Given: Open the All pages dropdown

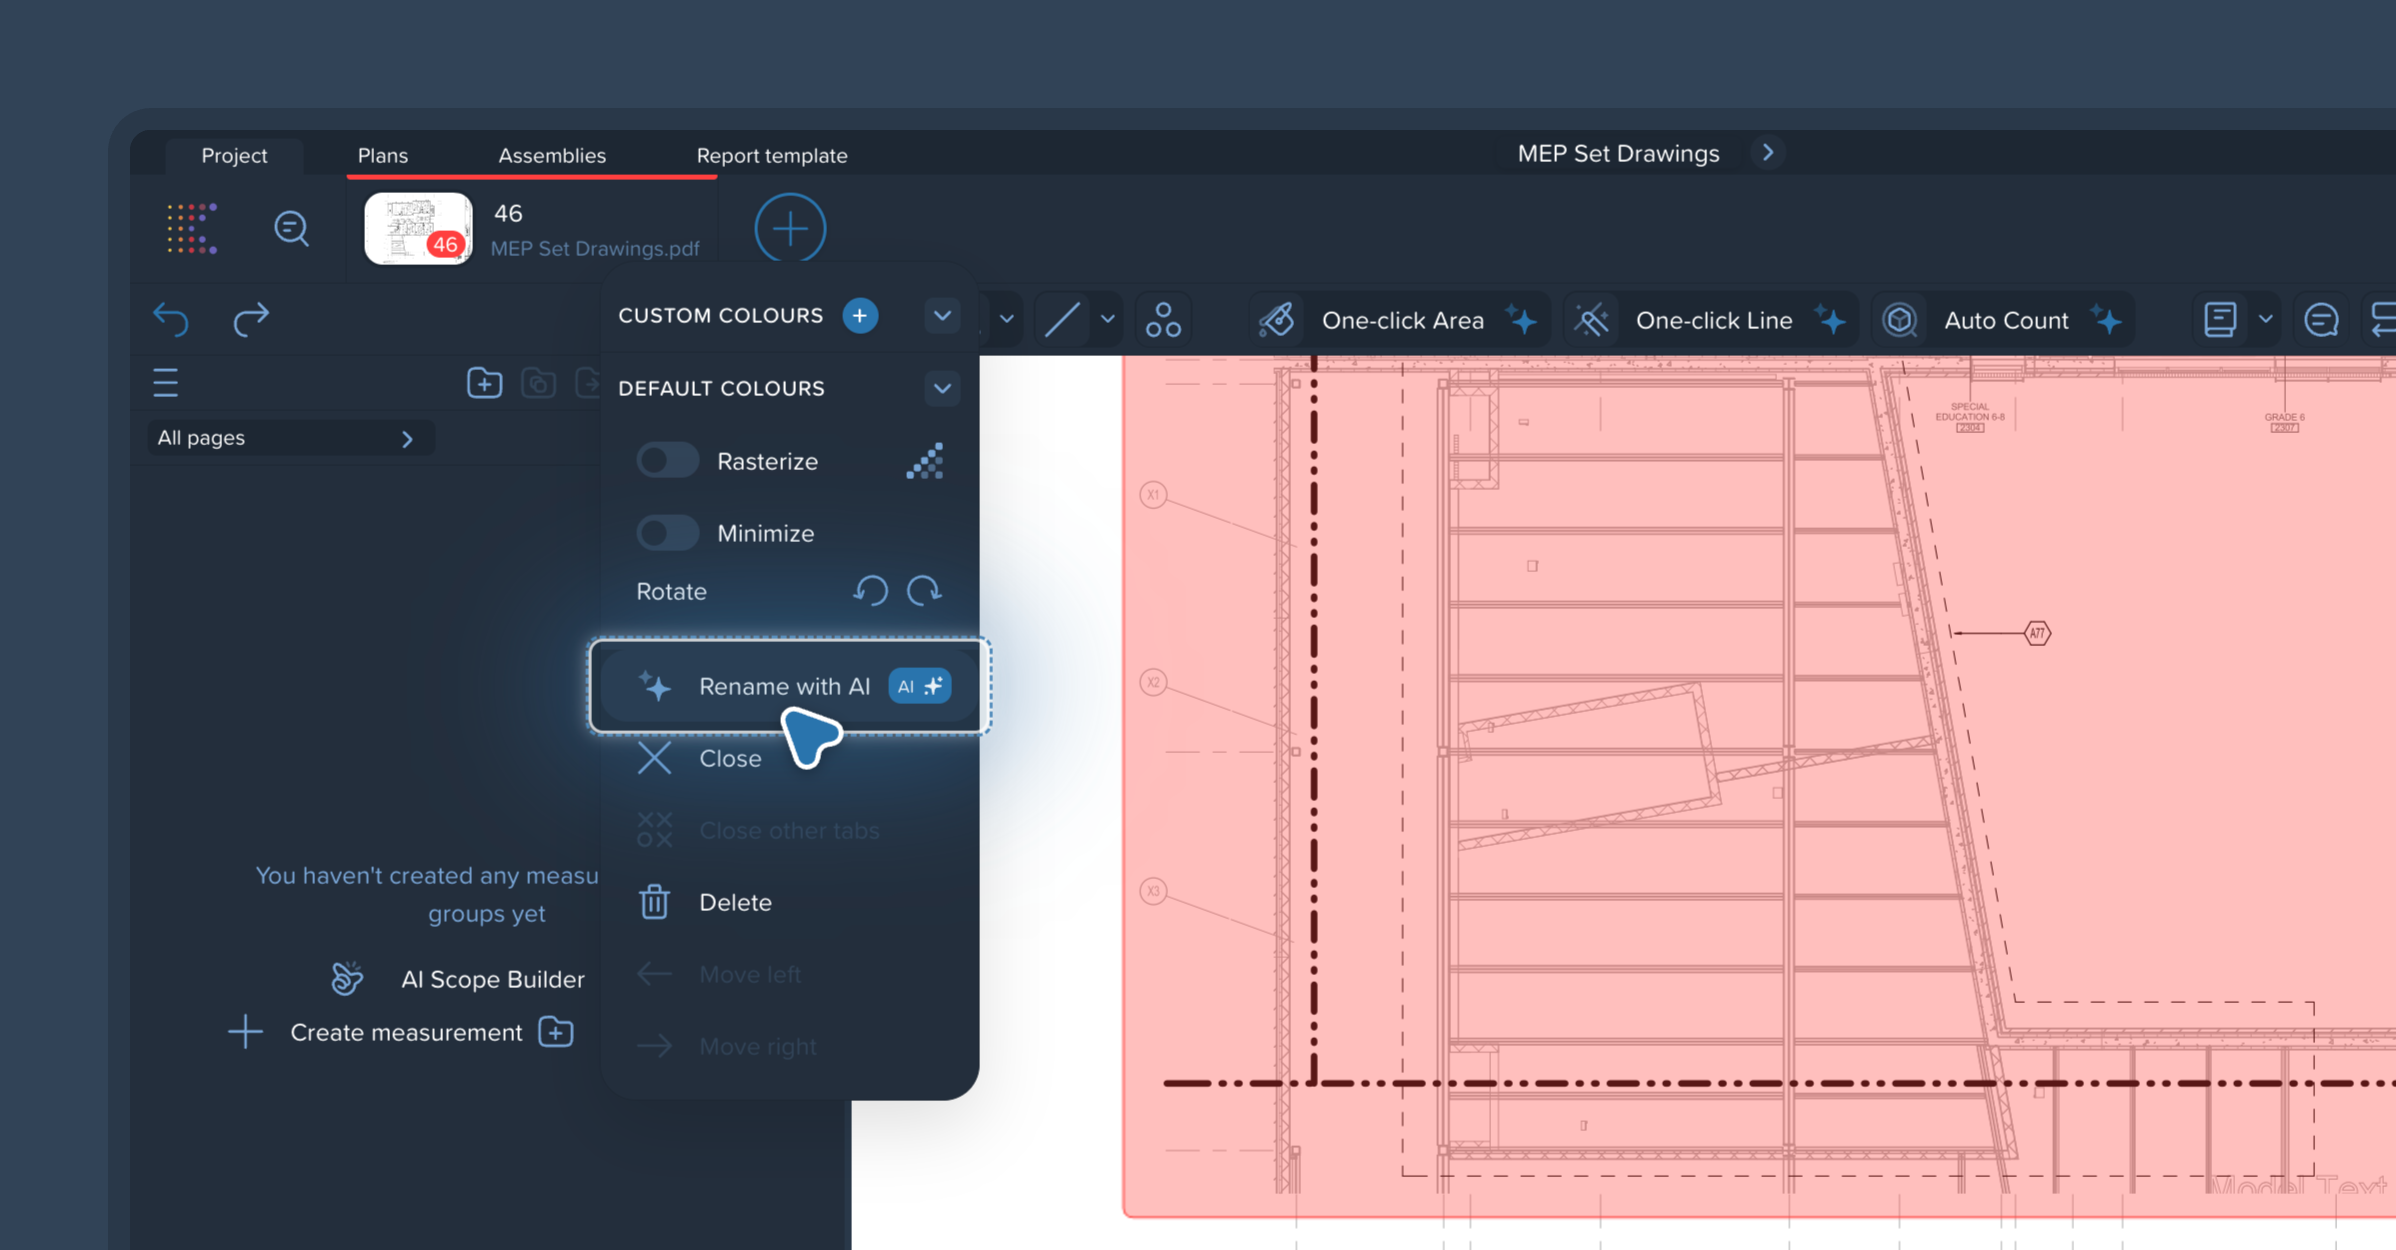Looking at the screenshot, I should (x=288, y=438).
